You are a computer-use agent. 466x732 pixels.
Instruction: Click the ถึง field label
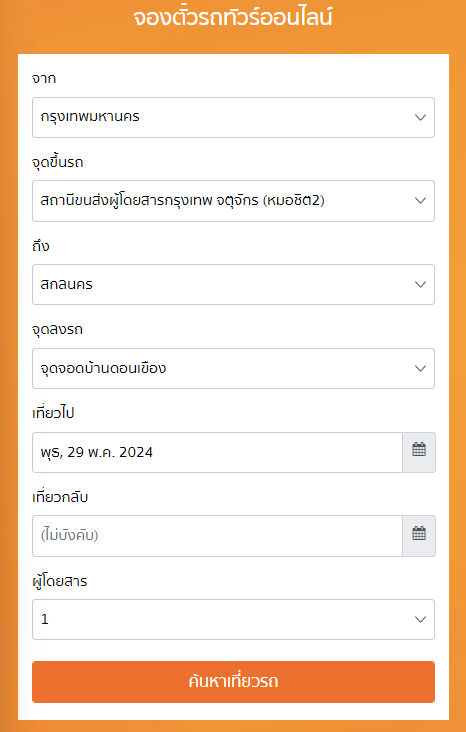41,246
